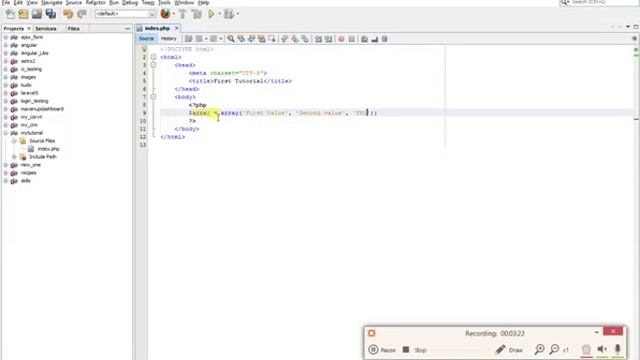Click the Draw pencil button in recorder
The image size is (640, 360).
click(509, 350)
